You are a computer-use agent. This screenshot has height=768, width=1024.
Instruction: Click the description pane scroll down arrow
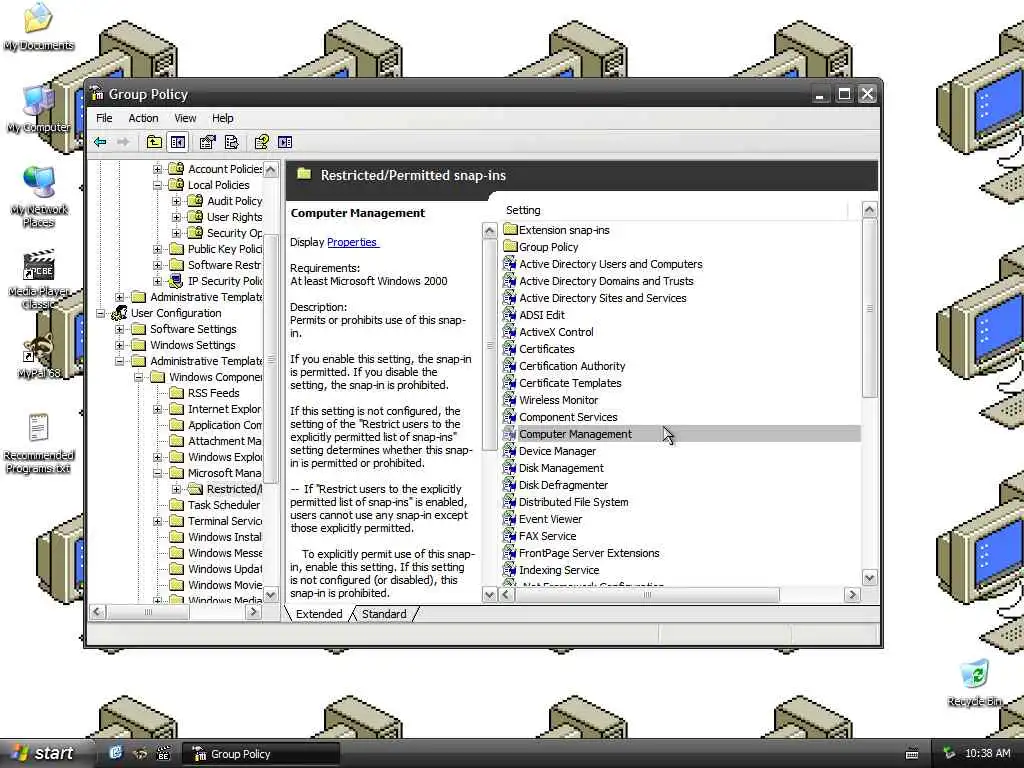[x=489, y=594]
